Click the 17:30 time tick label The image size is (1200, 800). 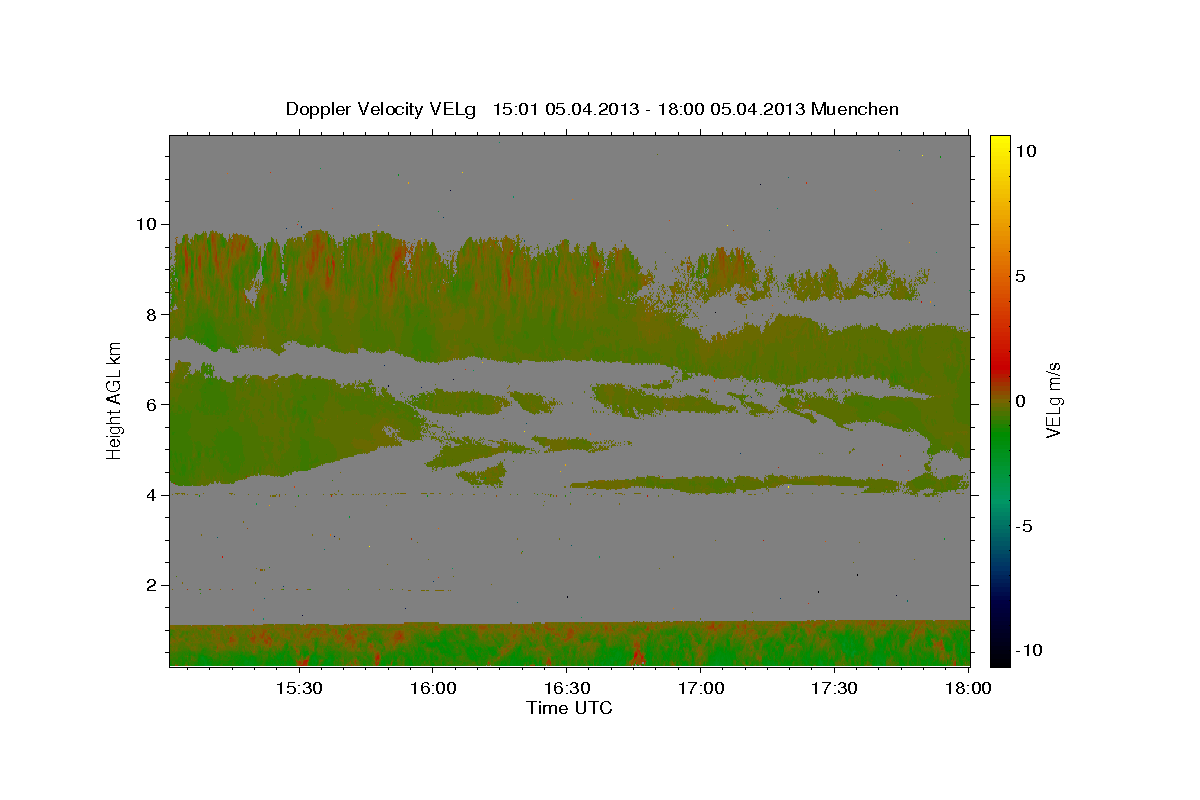tap(834, 689)
